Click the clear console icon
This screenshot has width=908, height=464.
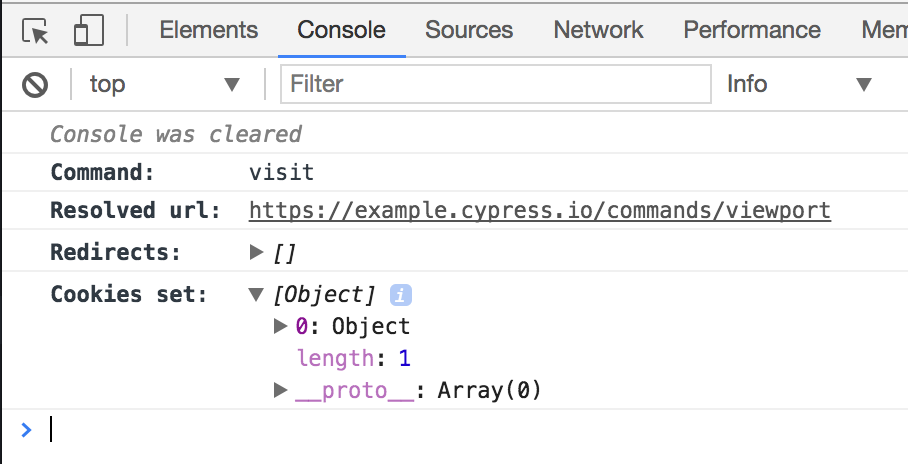pos(36,85)
